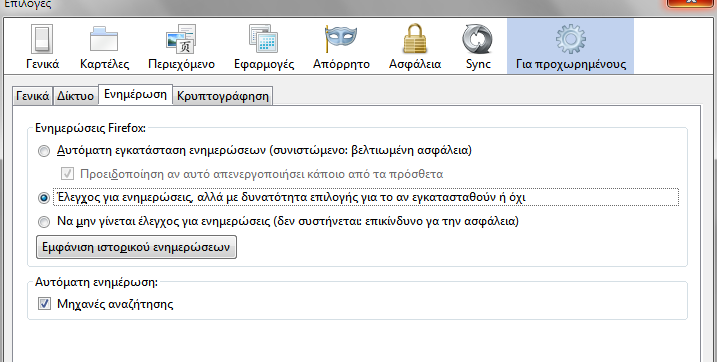This screenshot has height=362, width=717.
Task: Open the Εφαρμογές applications pane
Action: tap(264, 46)
